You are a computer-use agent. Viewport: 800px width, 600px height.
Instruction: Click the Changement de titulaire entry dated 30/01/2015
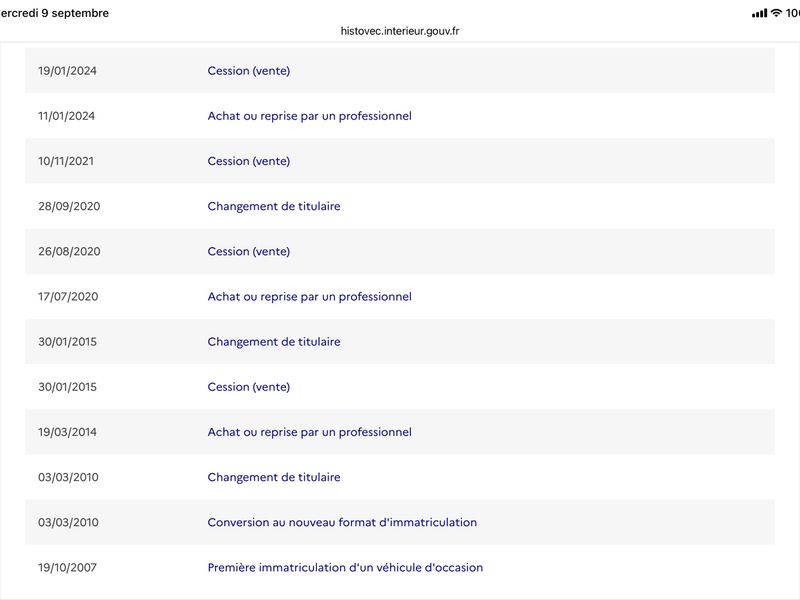tap(273, 341)
